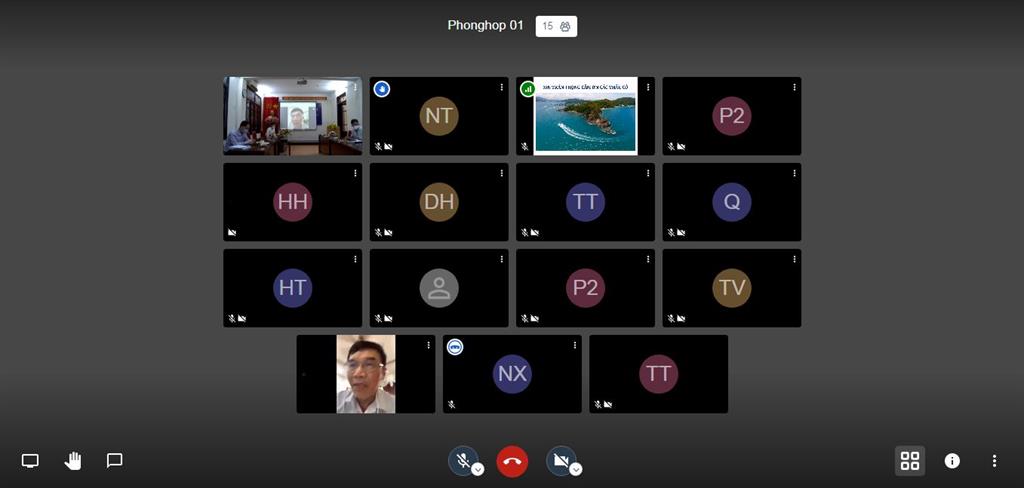This screenshot has height=488, width=1024.
Task: Open the more actions menu in the toolbar
Action: tap(994, 461)
